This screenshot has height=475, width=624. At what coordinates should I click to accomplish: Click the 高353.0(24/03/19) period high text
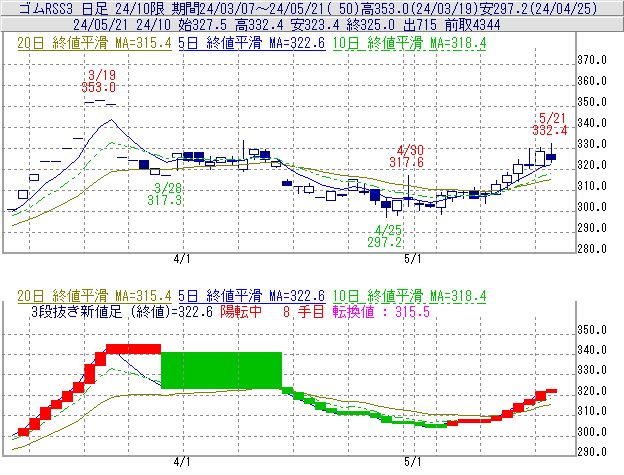[x=419, y=8]
